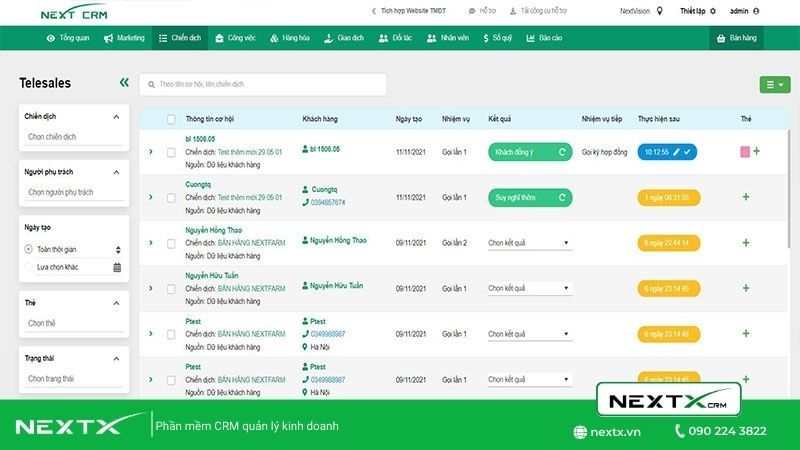Click the NEXT CRM logo
The width and height of the screenshot is (800, 450).
click(x=74, y=13)
